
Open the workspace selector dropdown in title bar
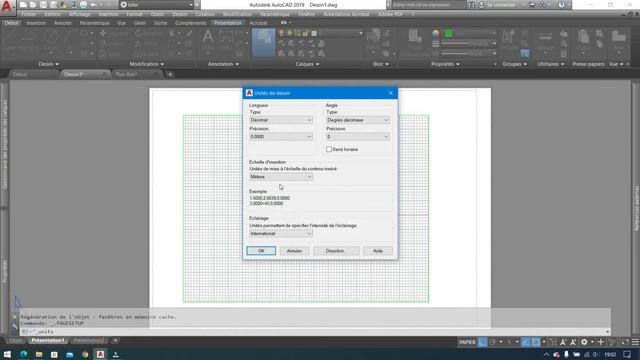pos(157,5)
